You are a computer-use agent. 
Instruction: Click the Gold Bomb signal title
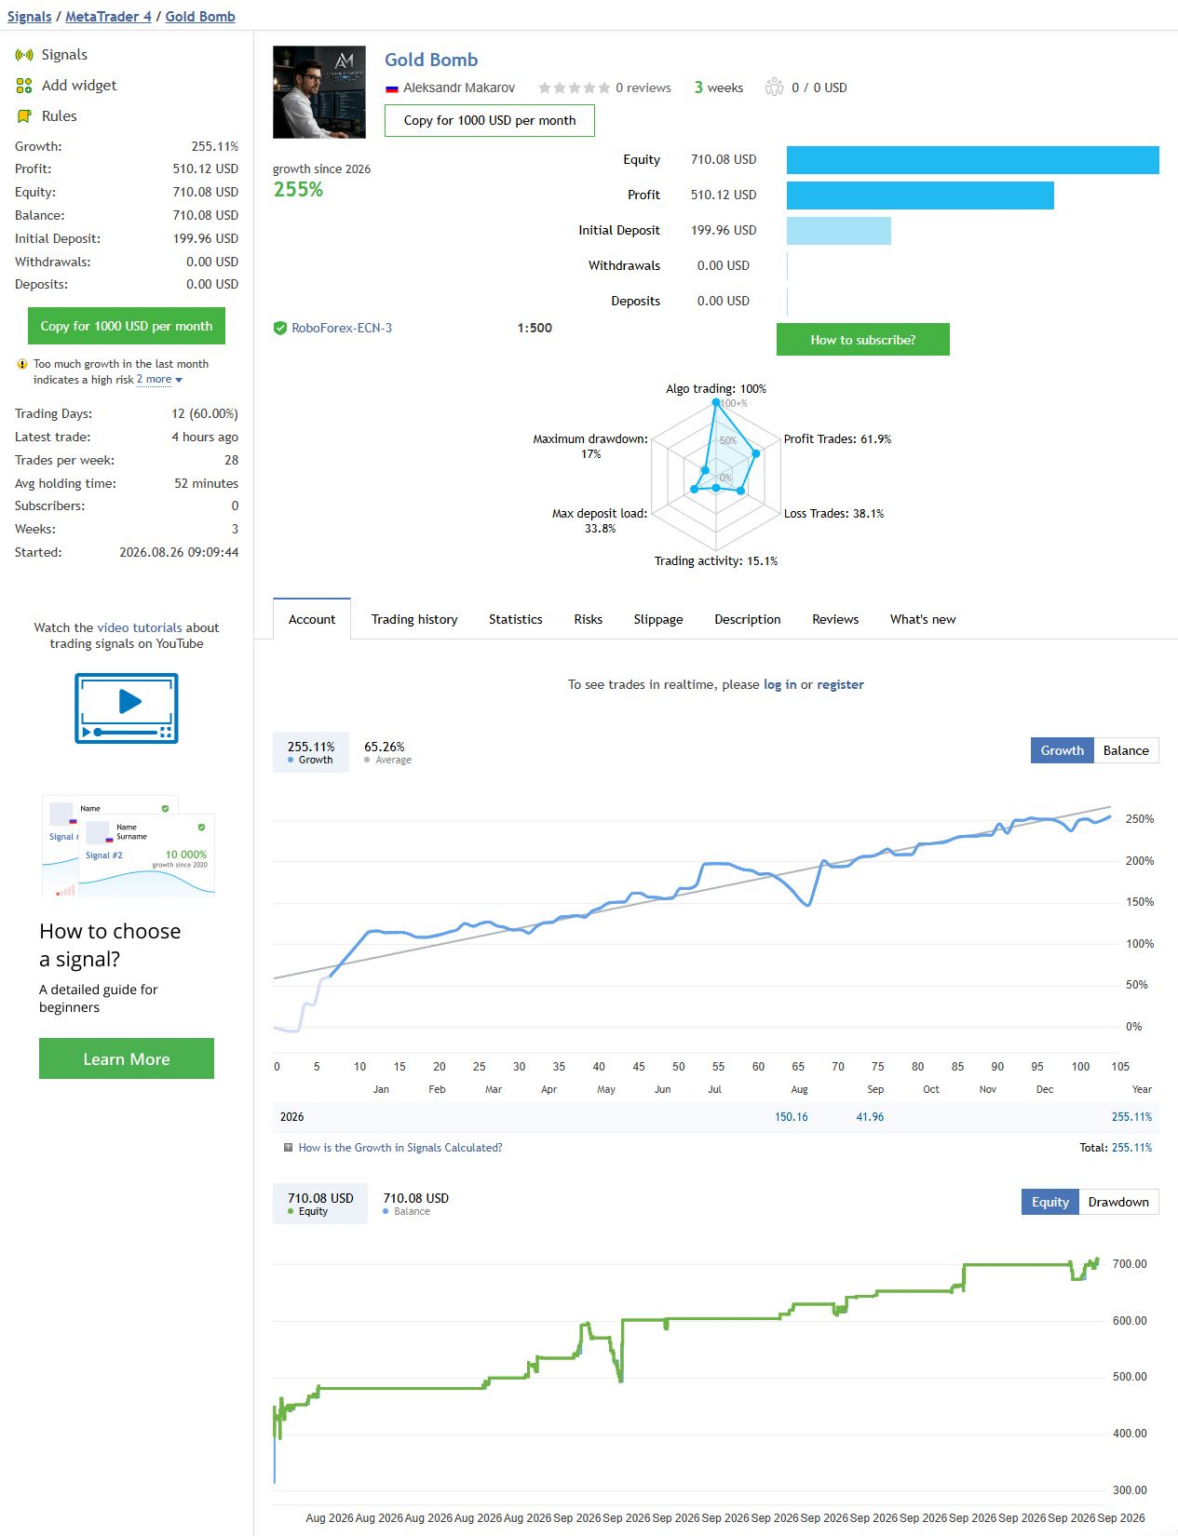(431, 60)
